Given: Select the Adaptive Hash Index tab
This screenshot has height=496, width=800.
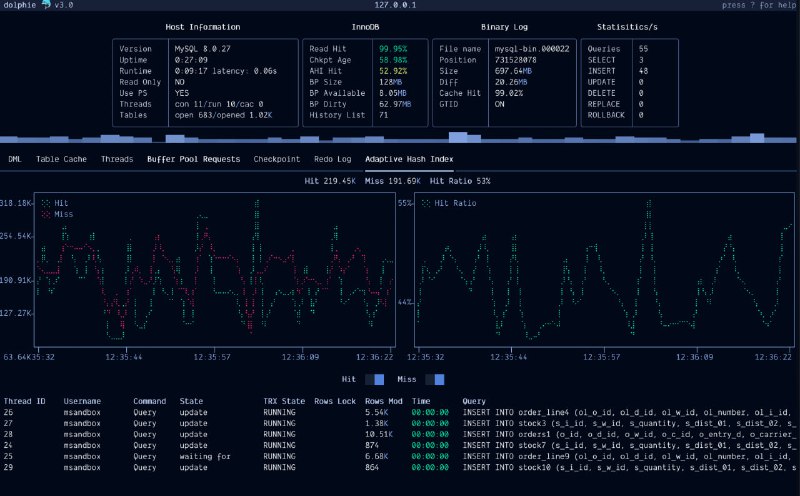Looking at the screenshot, I should [x=409, y=159].
